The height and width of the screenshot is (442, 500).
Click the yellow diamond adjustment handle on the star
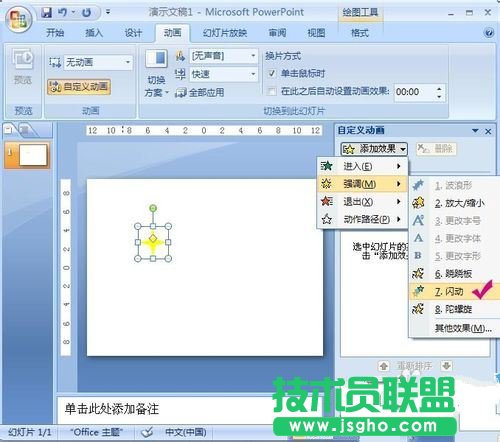(x=153, y=238)
